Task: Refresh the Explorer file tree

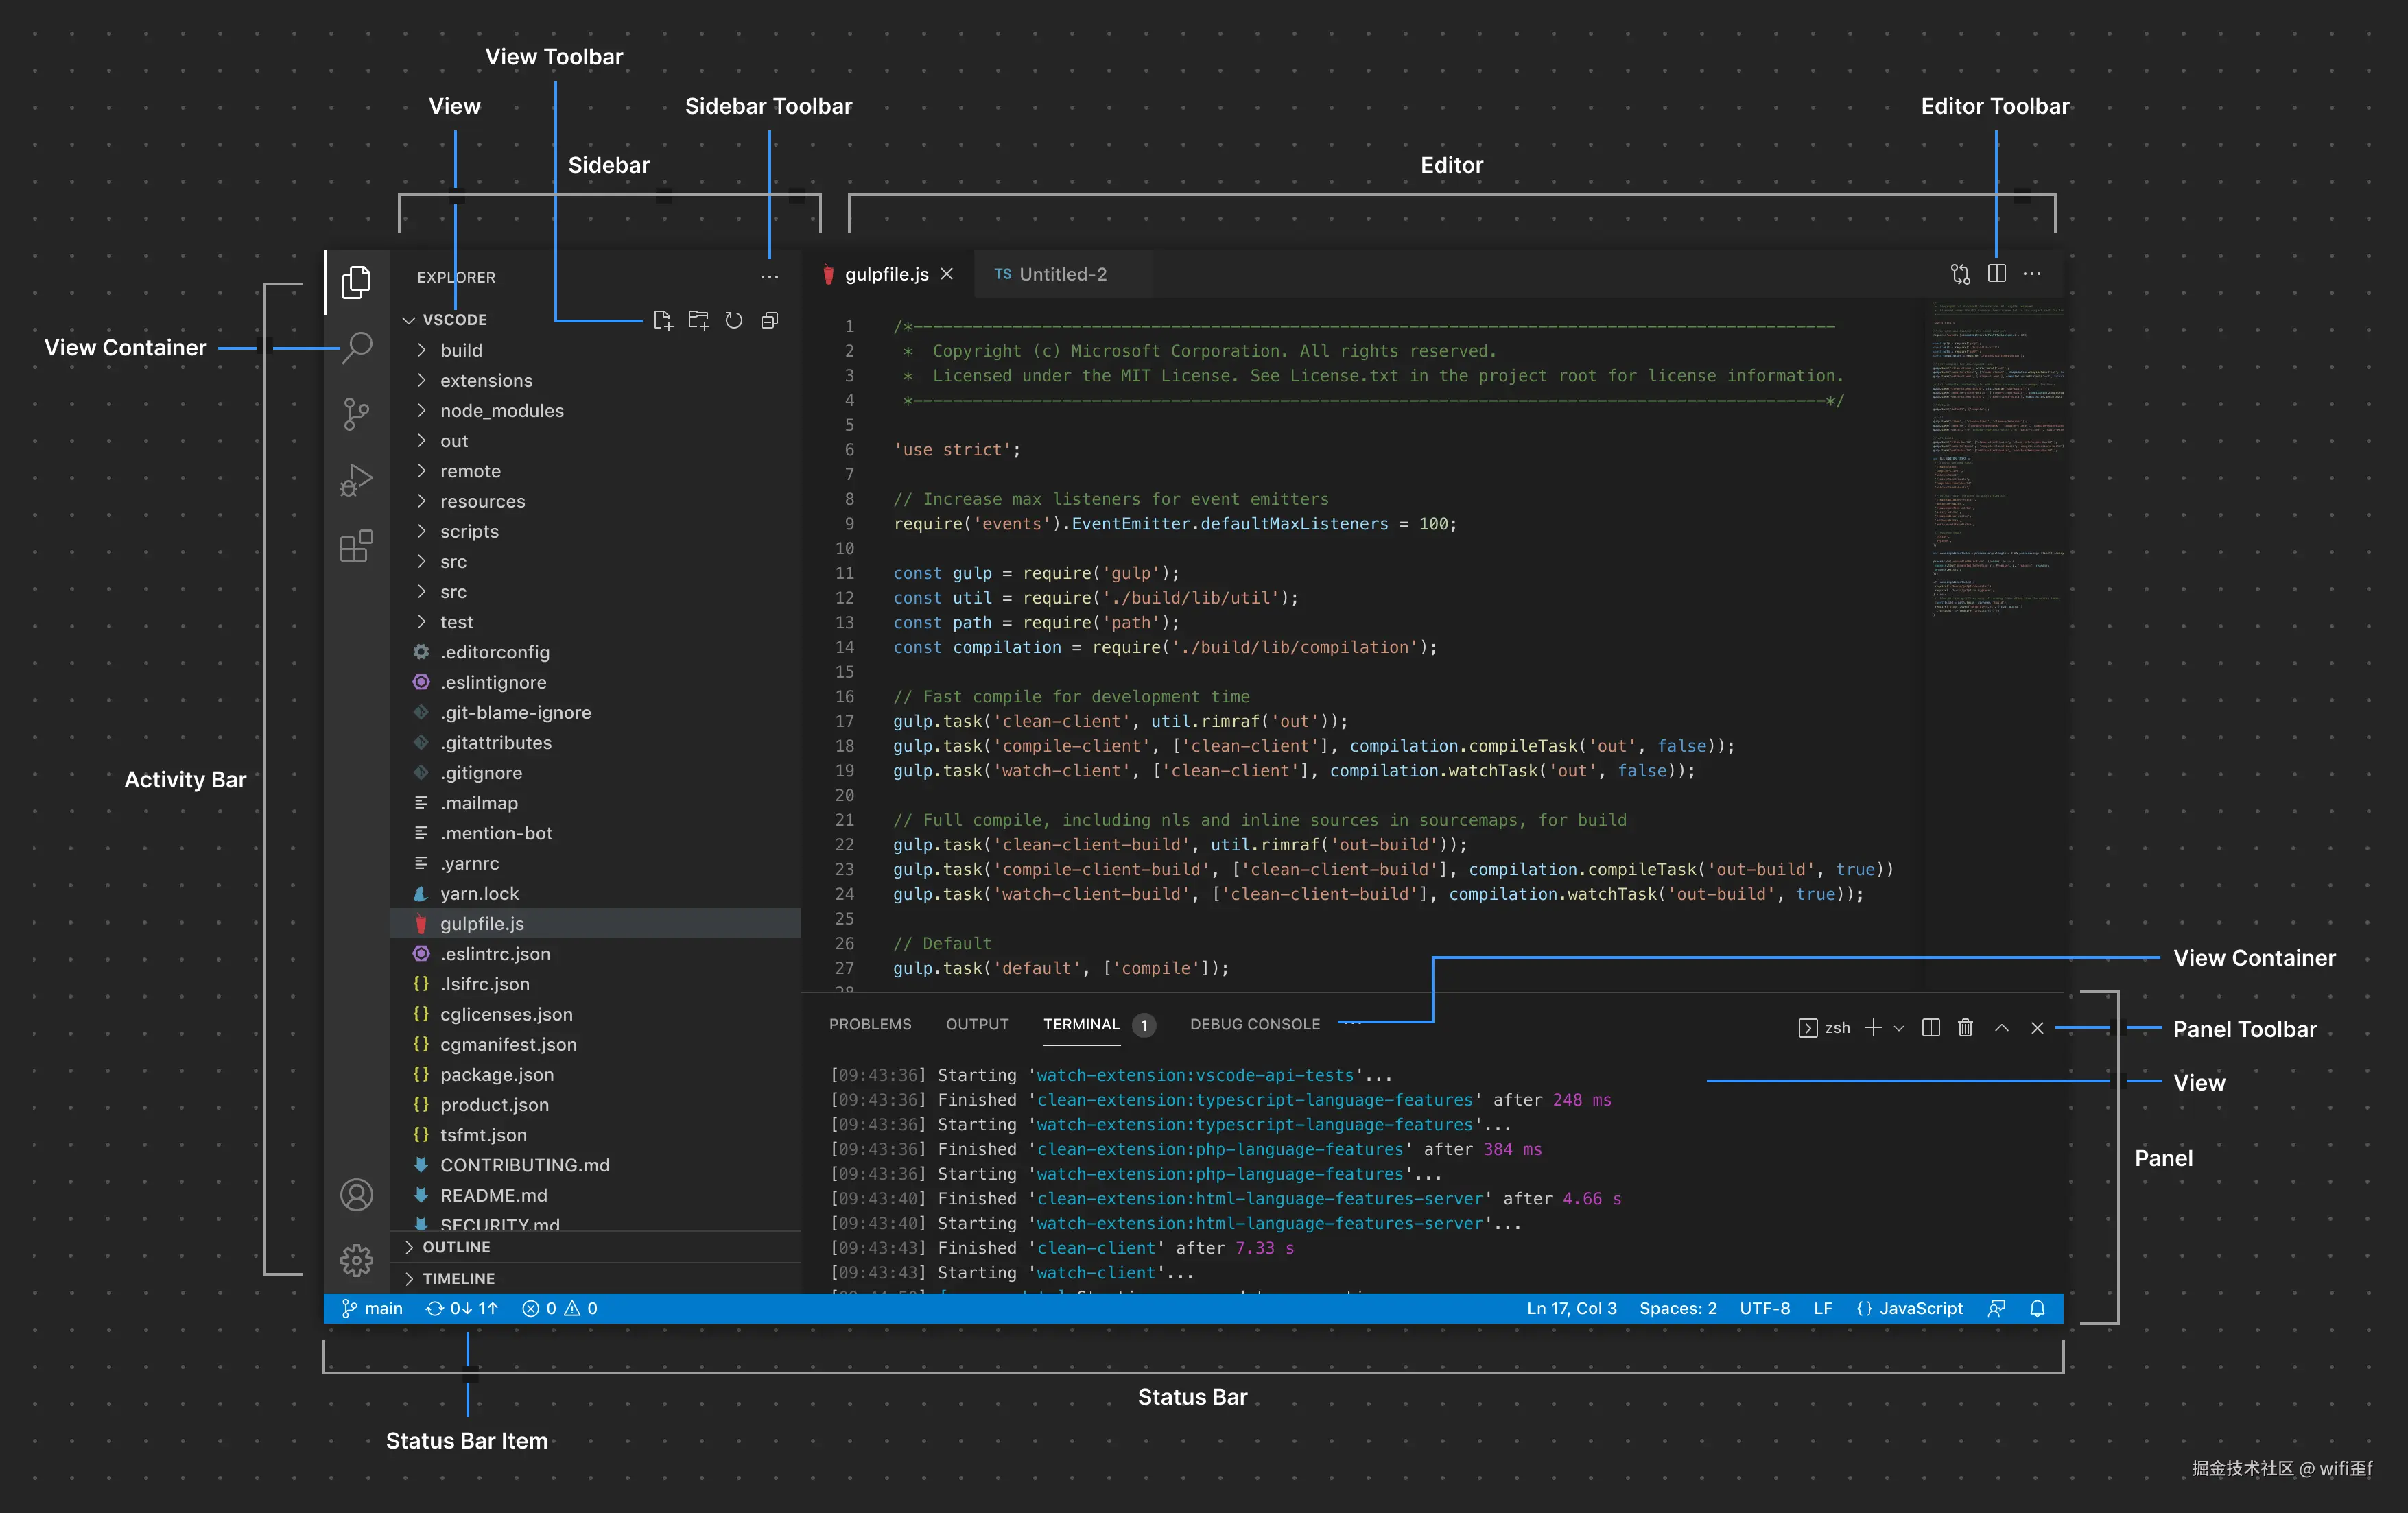Action: point(734,320)
